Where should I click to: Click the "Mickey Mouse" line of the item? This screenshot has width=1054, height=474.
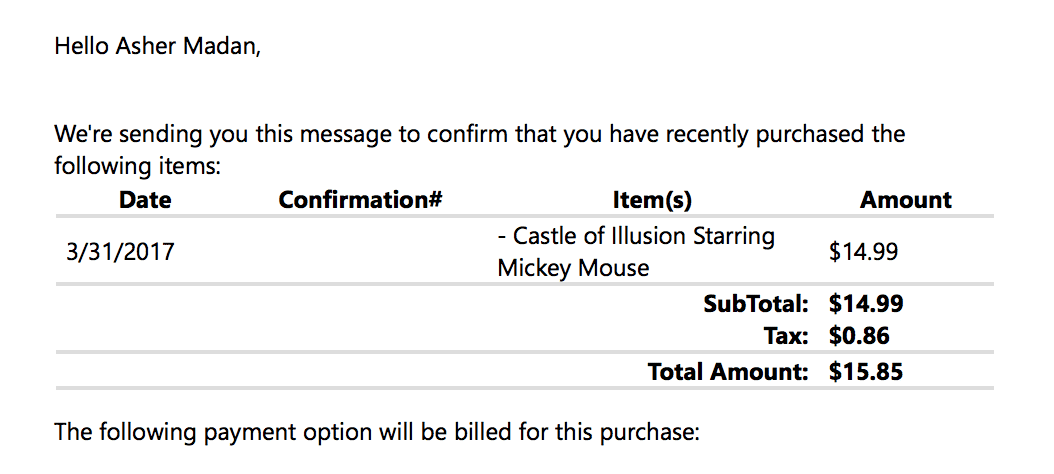tap(573, 268)
